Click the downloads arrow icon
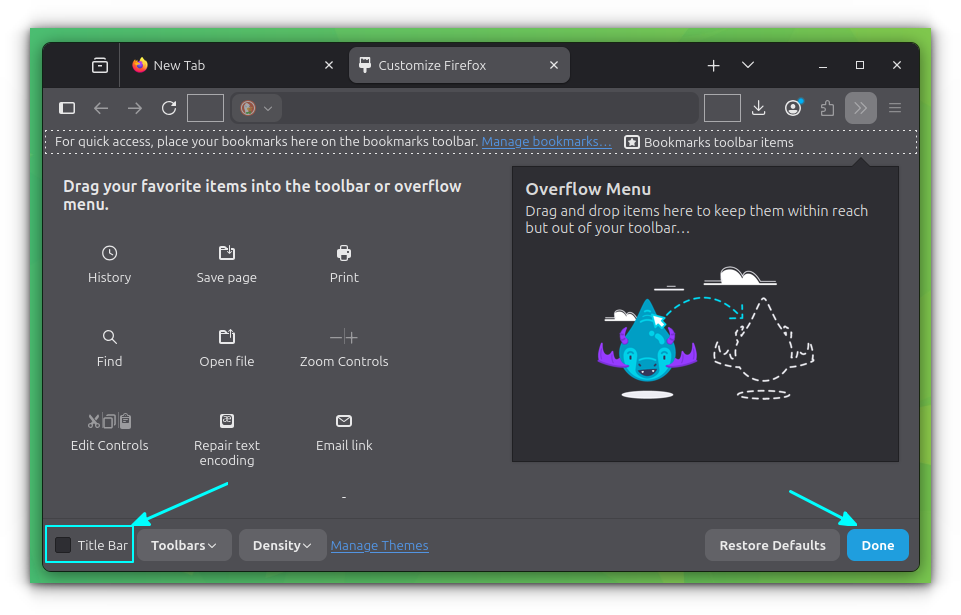Image resolution: width=961 pixels, height=615 pixels. pyautogui.click(x=759, y=109)
